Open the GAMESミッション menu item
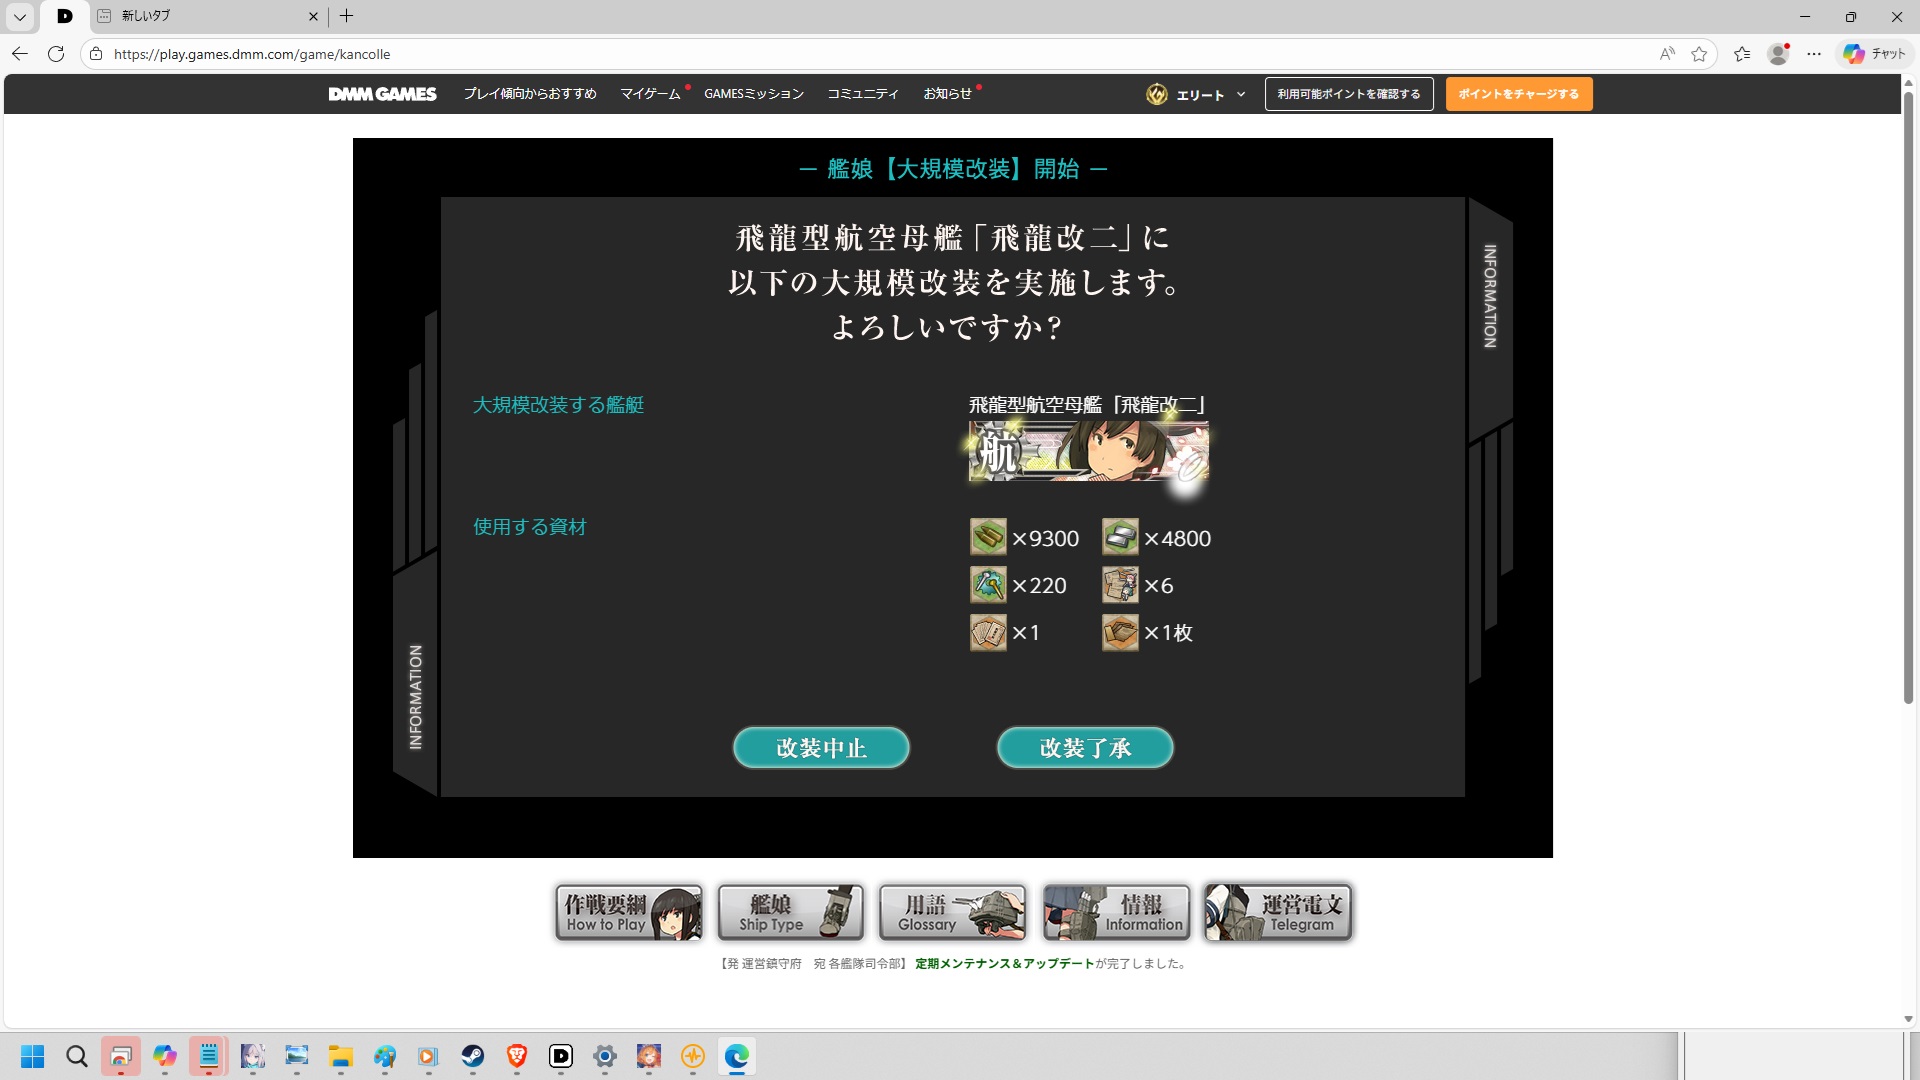 click(753, 94)
